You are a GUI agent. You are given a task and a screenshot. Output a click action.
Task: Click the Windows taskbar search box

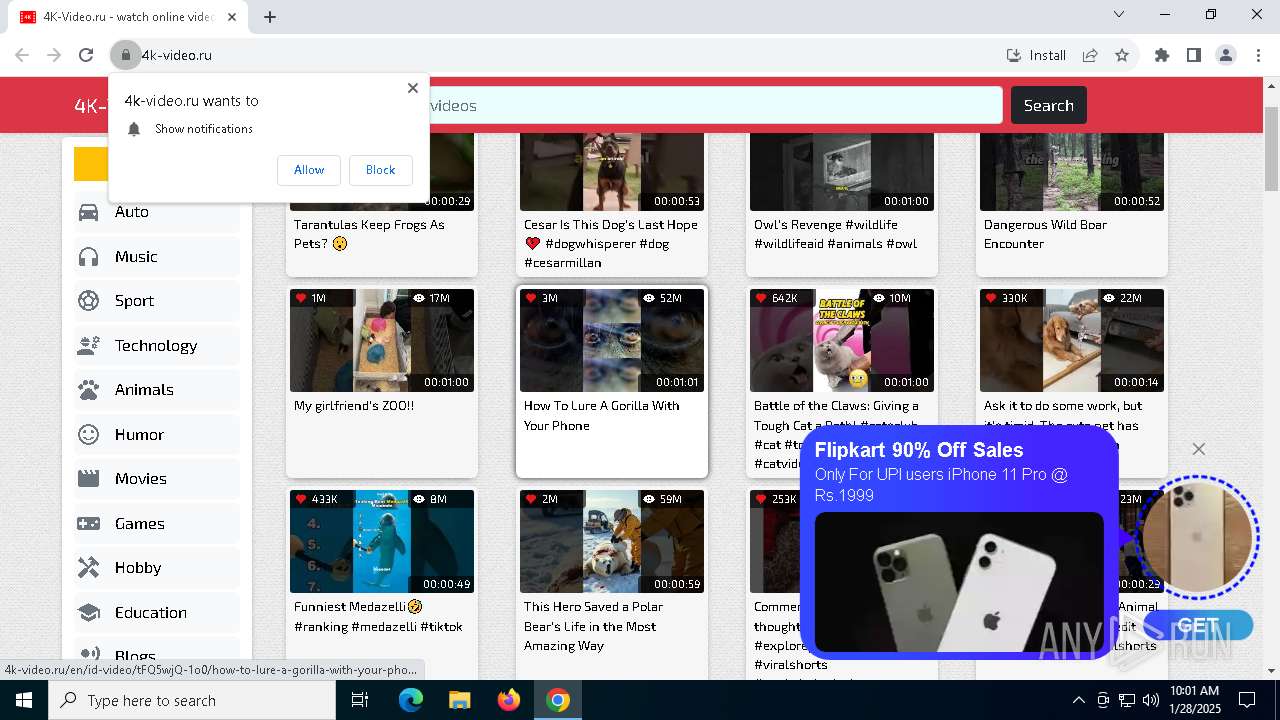(192, 700)
